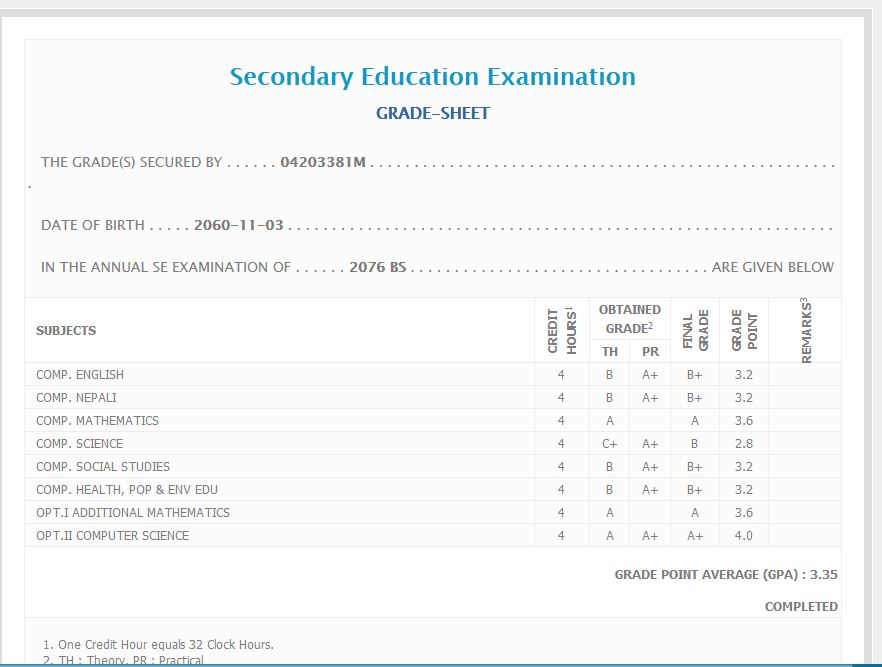
Task: Click the Secondary Education Examination title
Action: coord(432,77)
